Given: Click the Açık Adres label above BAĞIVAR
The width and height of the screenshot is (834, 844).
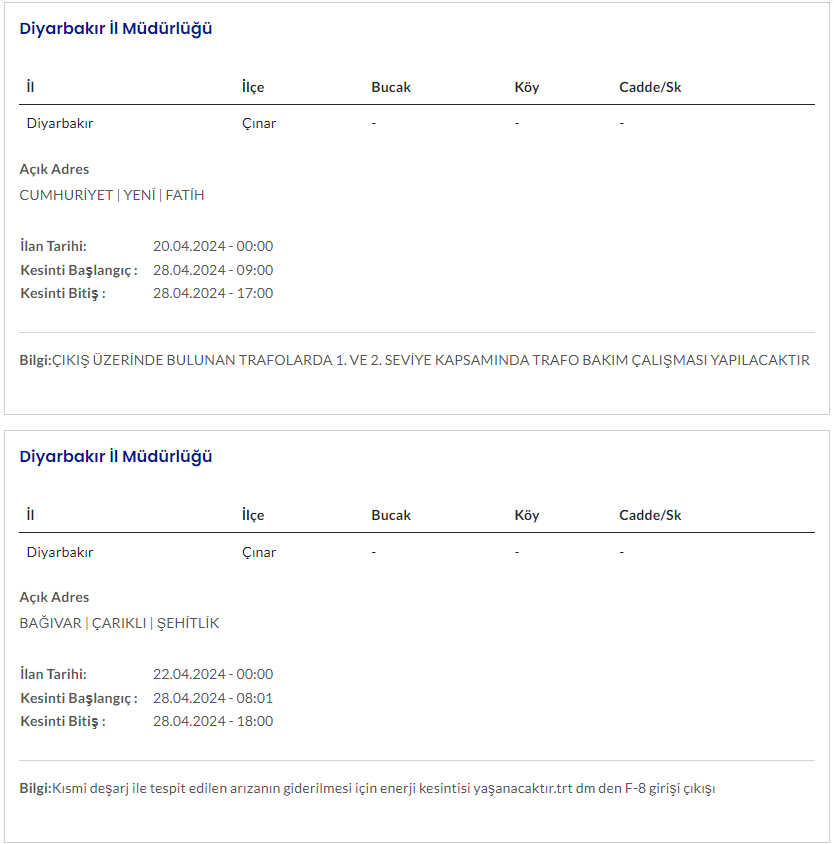Looking at the screenshot, I should pos(54,597).
